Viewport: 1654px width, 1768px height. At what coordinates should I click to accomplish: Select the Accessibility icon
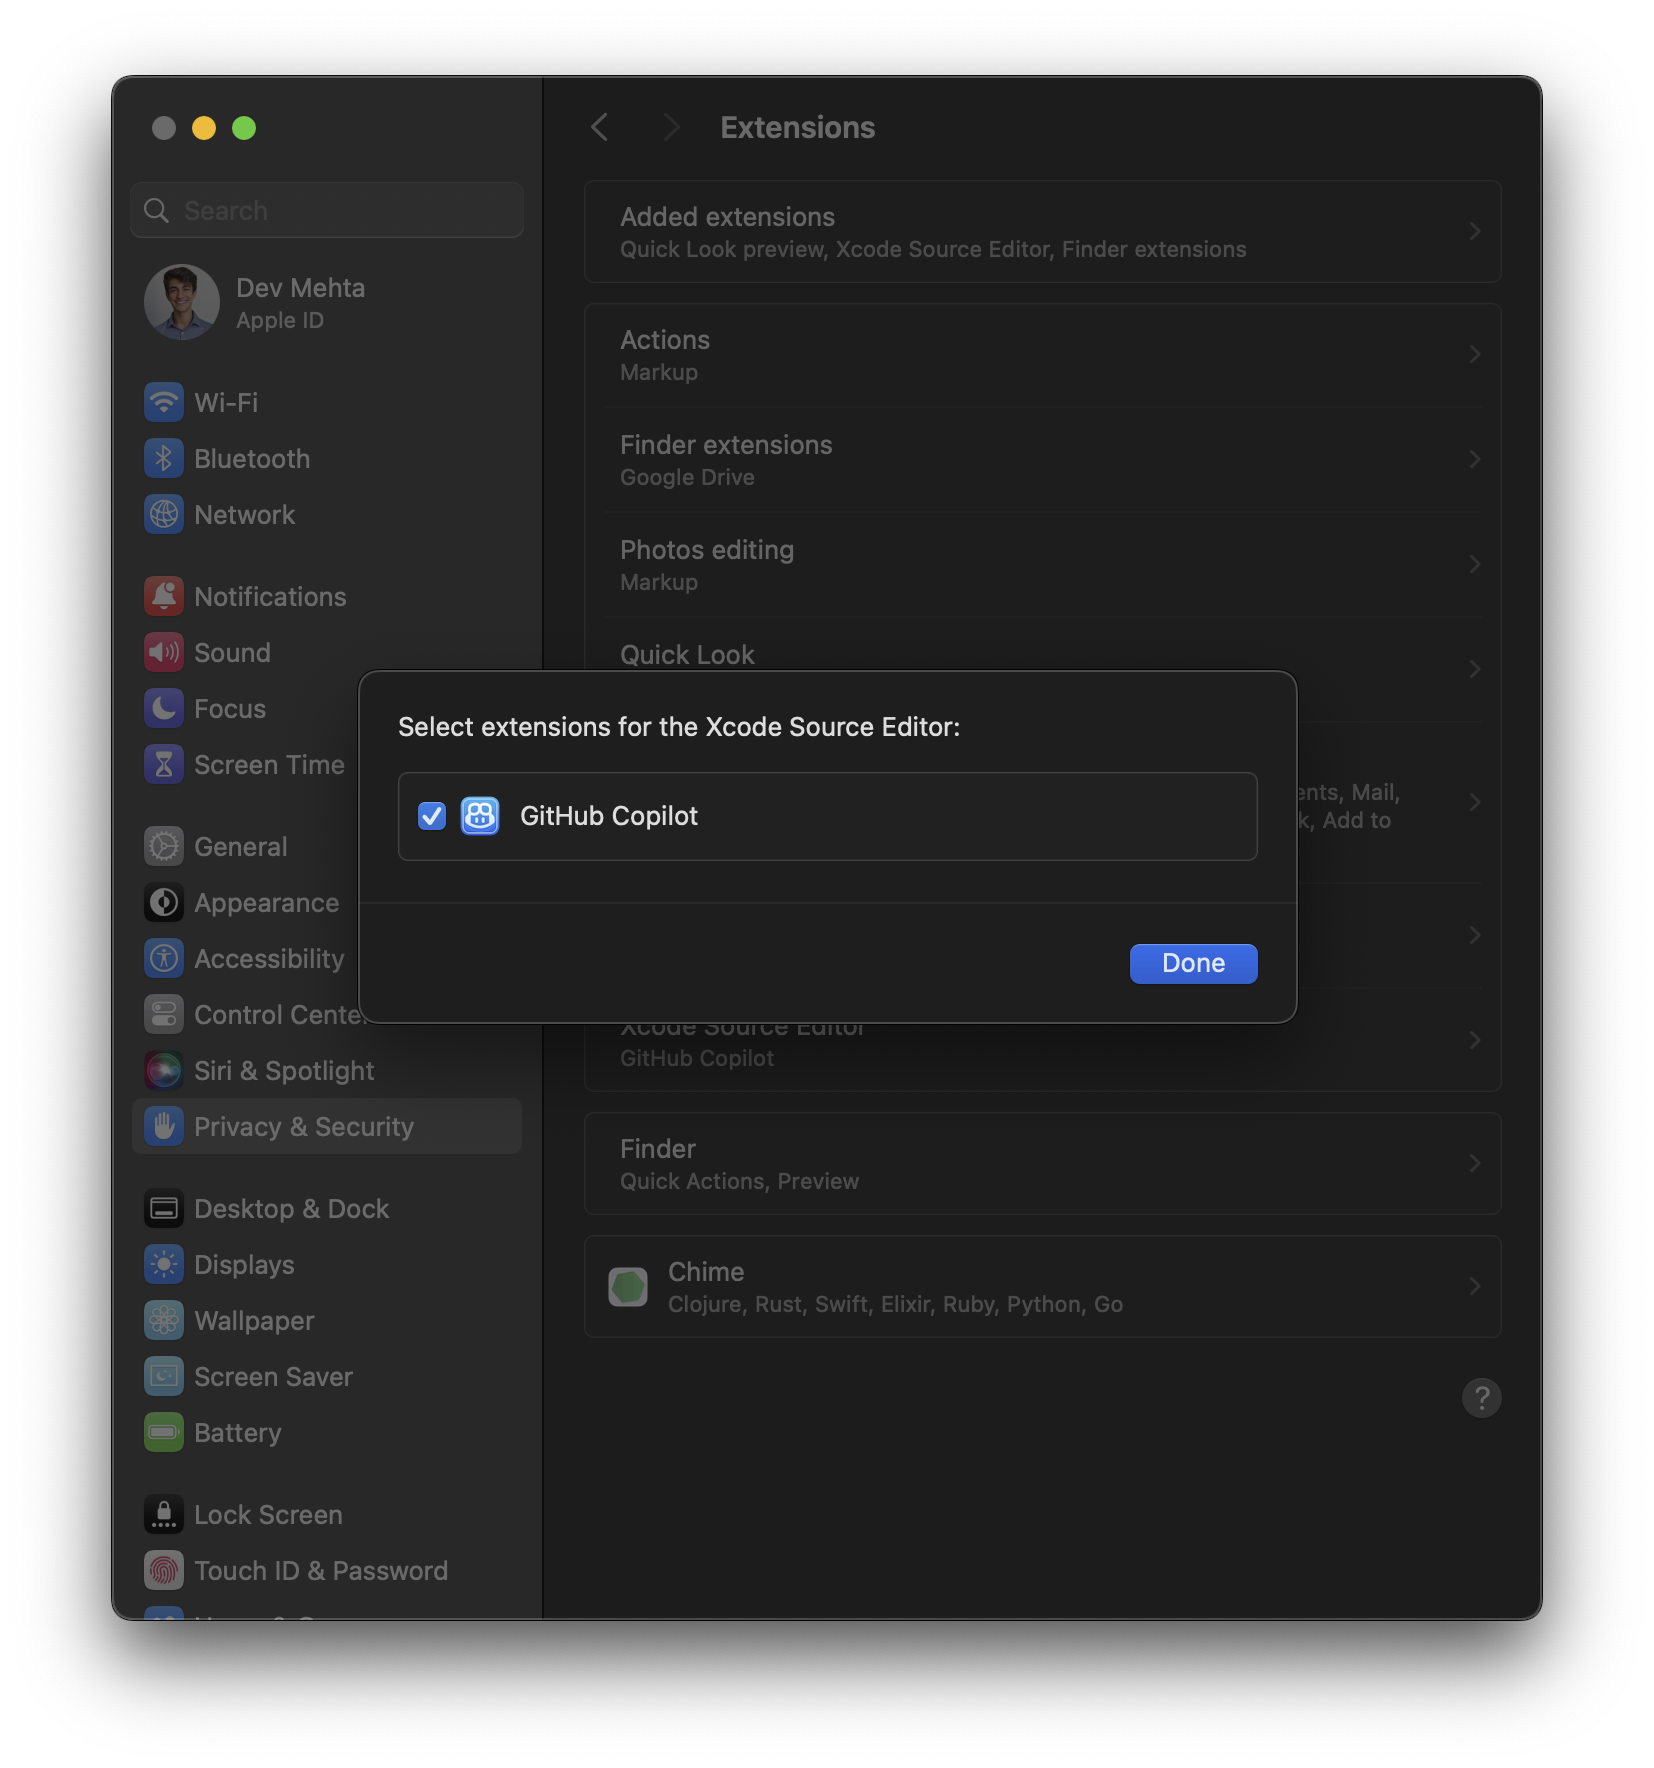[x=164, y=958]
